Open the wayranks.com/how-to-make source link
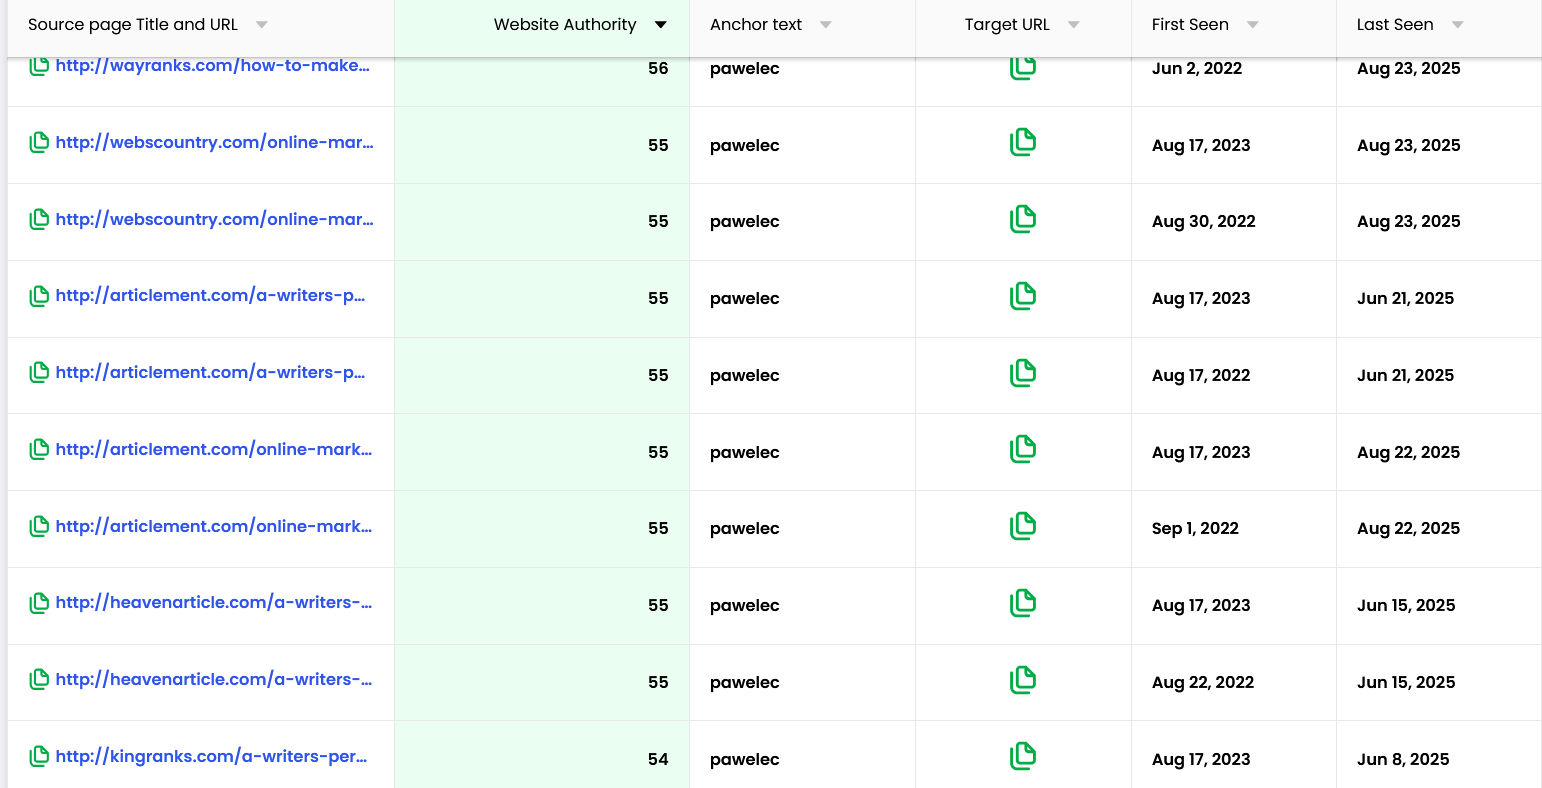This screenshot has width=1542, height=788. 212,66
